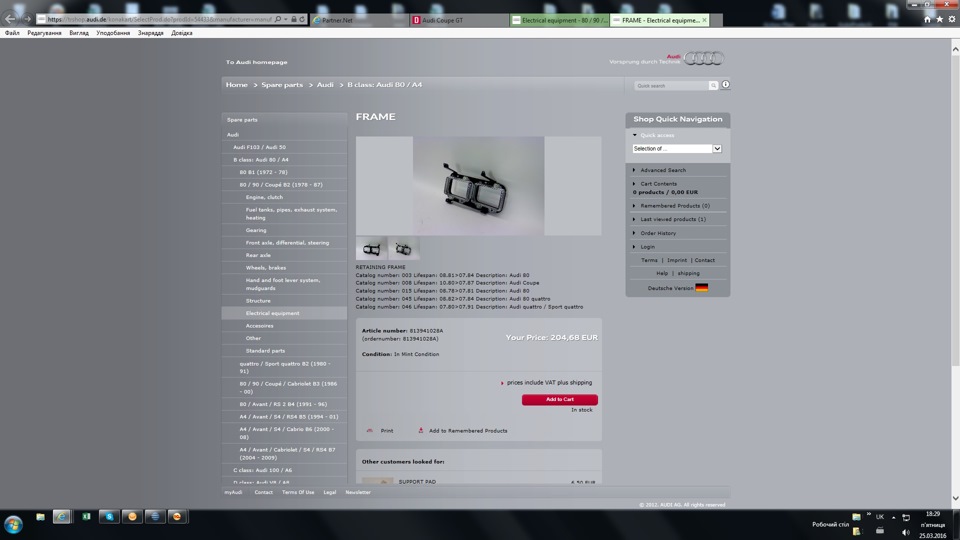Click the second product thumbnail
The width and height of the screenshot is (960, 540).
(x=403, y=249)
